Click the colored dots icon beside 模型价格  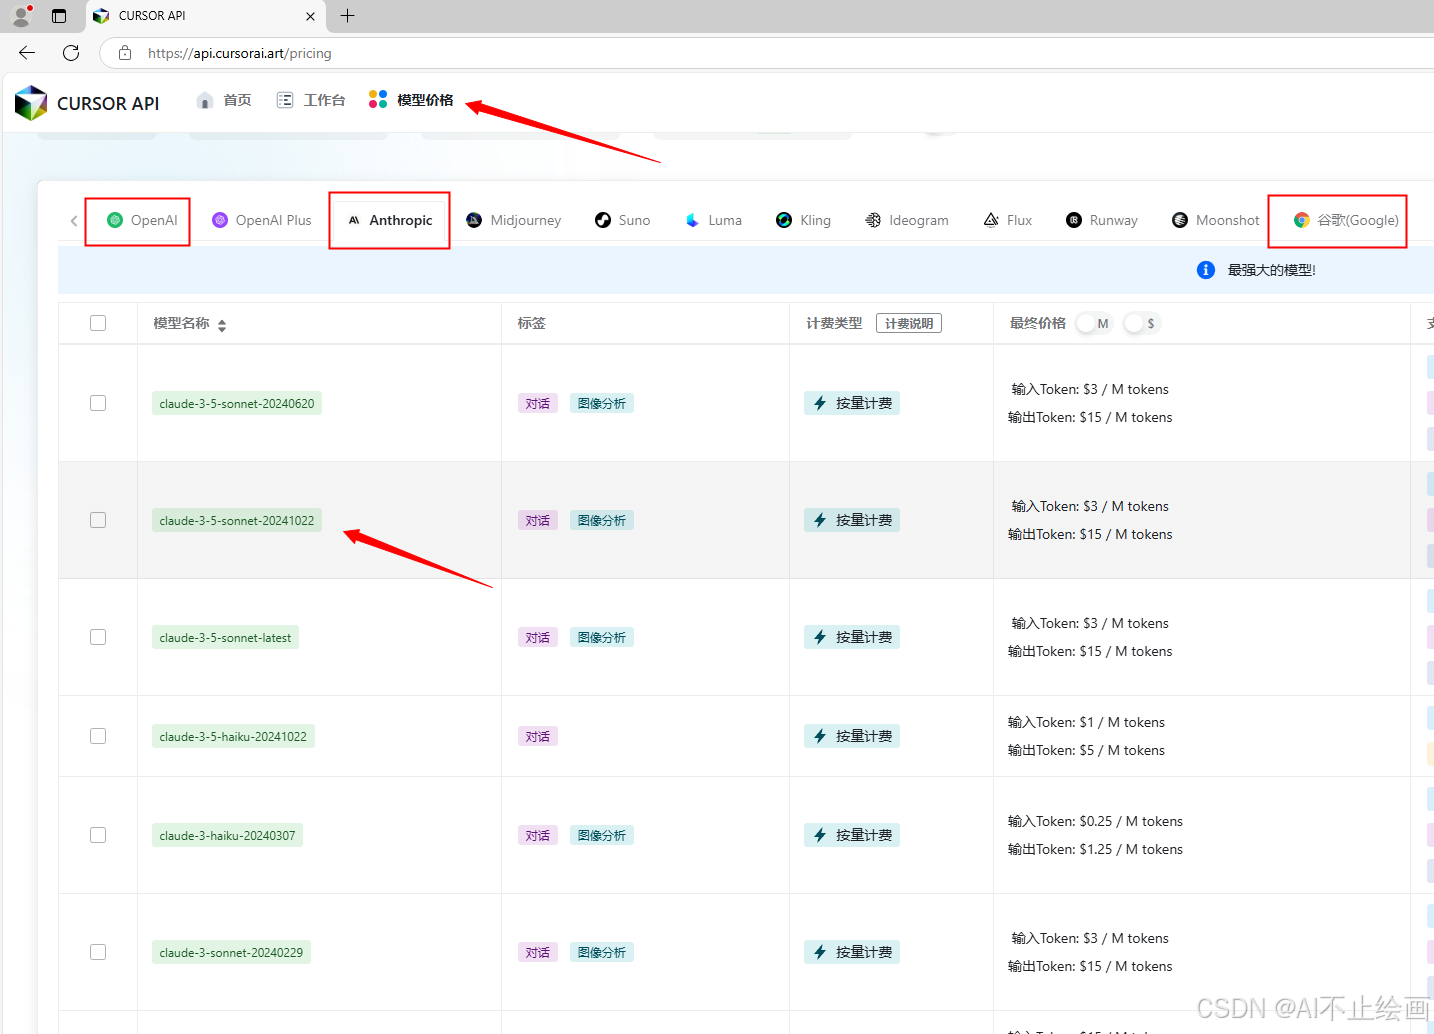378,99
